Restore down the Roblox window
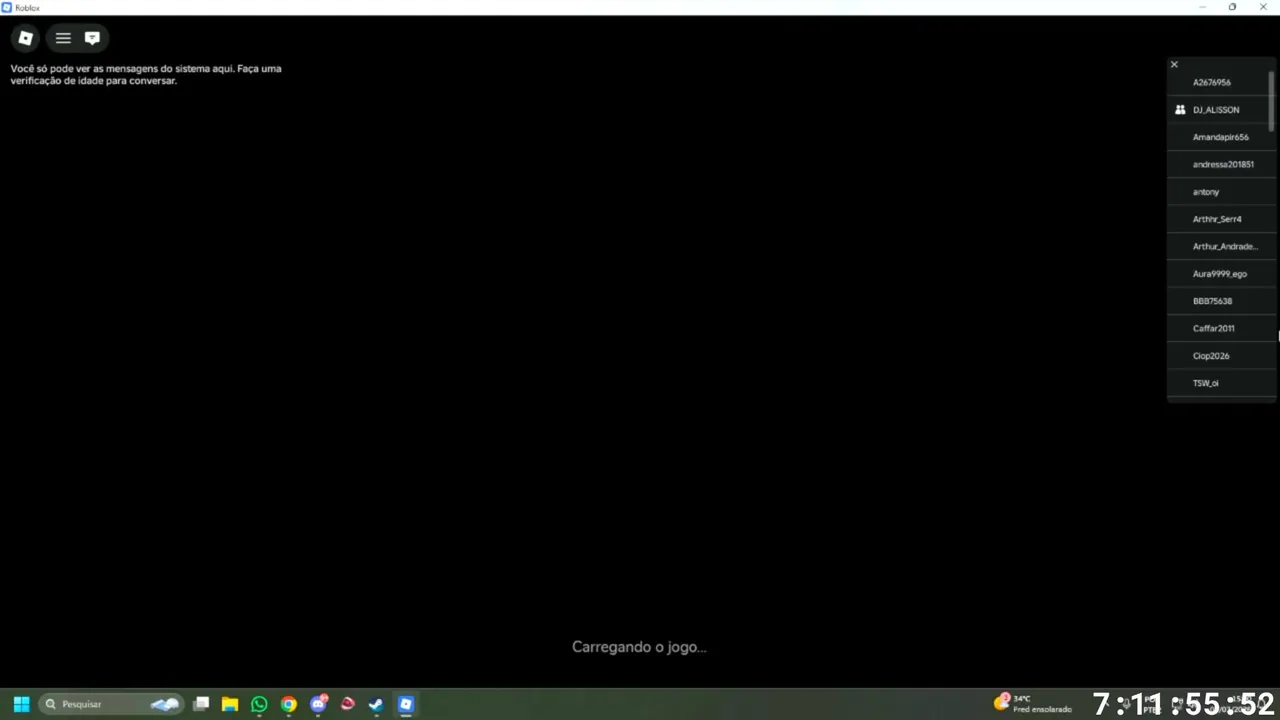This screenshot has height=720, width=1280. 1232,7
